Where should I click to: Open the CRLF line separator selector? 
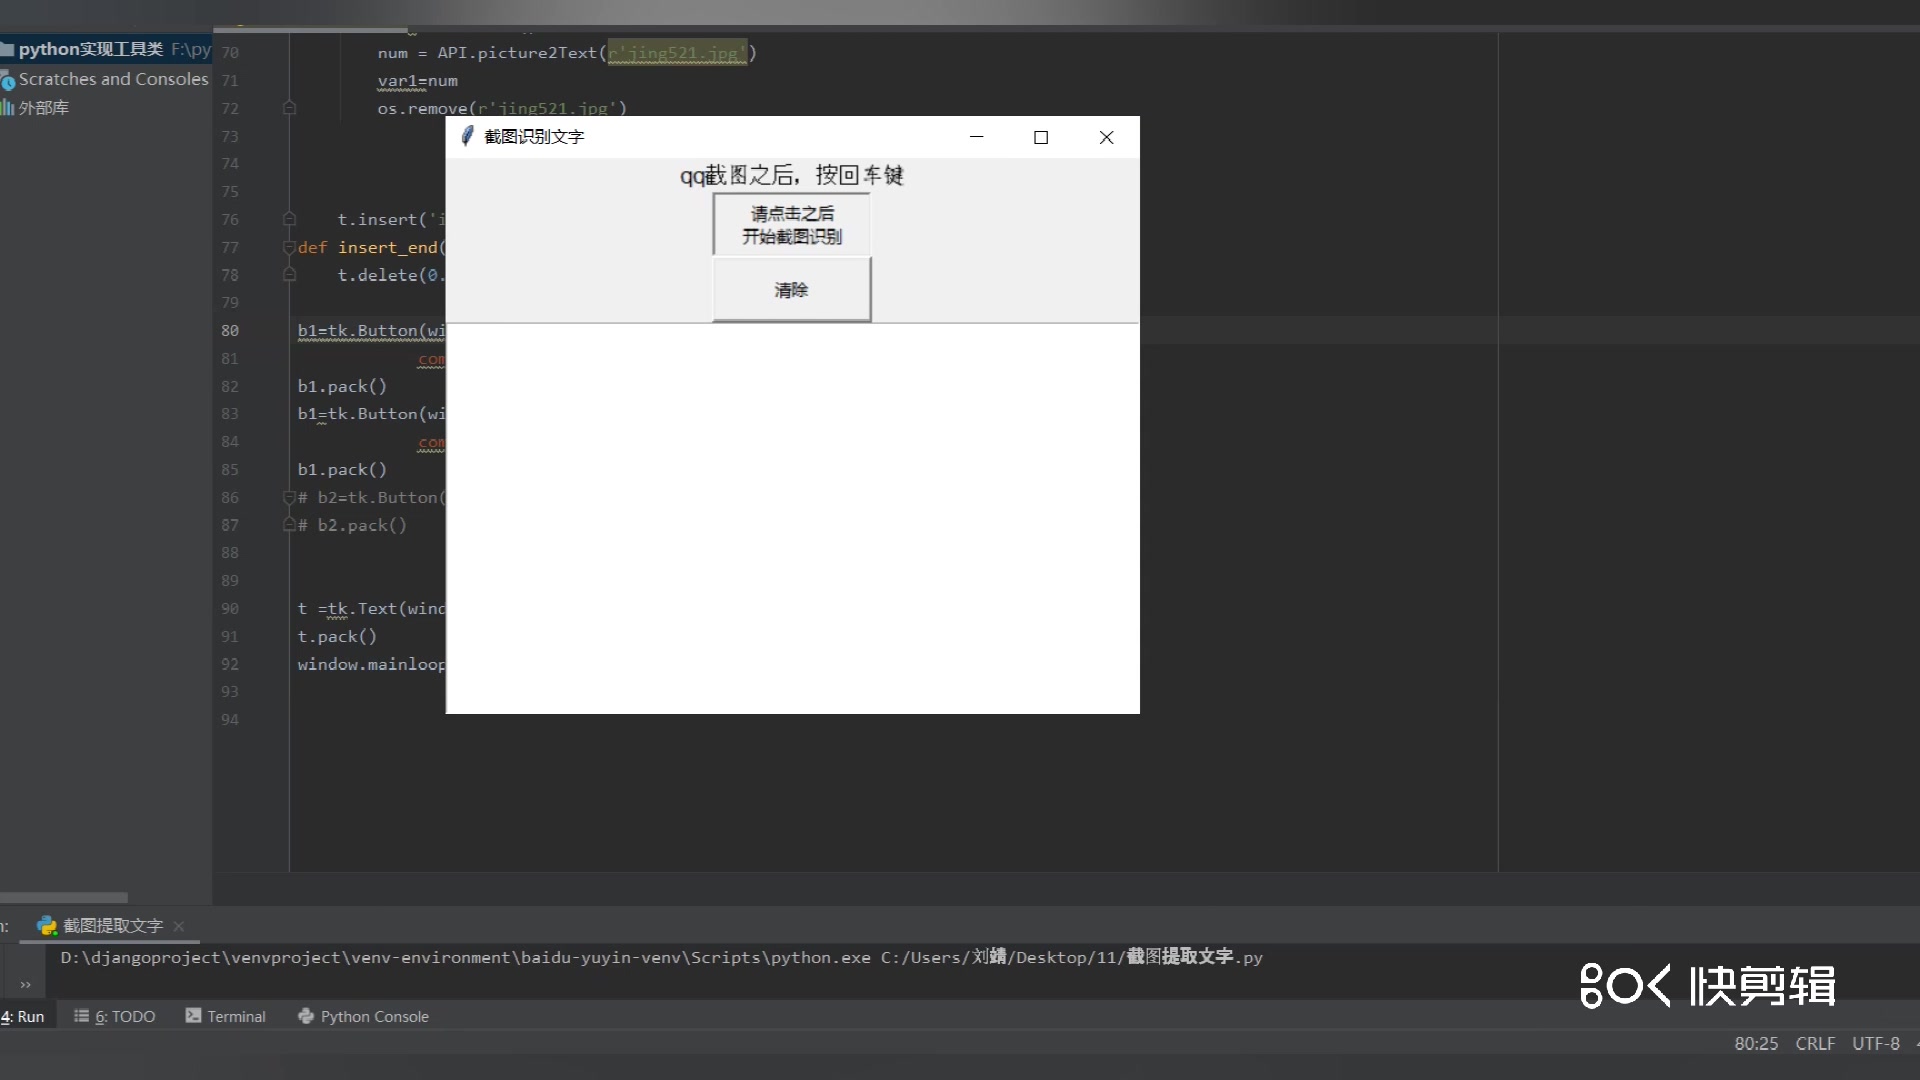point(1814,1043)
